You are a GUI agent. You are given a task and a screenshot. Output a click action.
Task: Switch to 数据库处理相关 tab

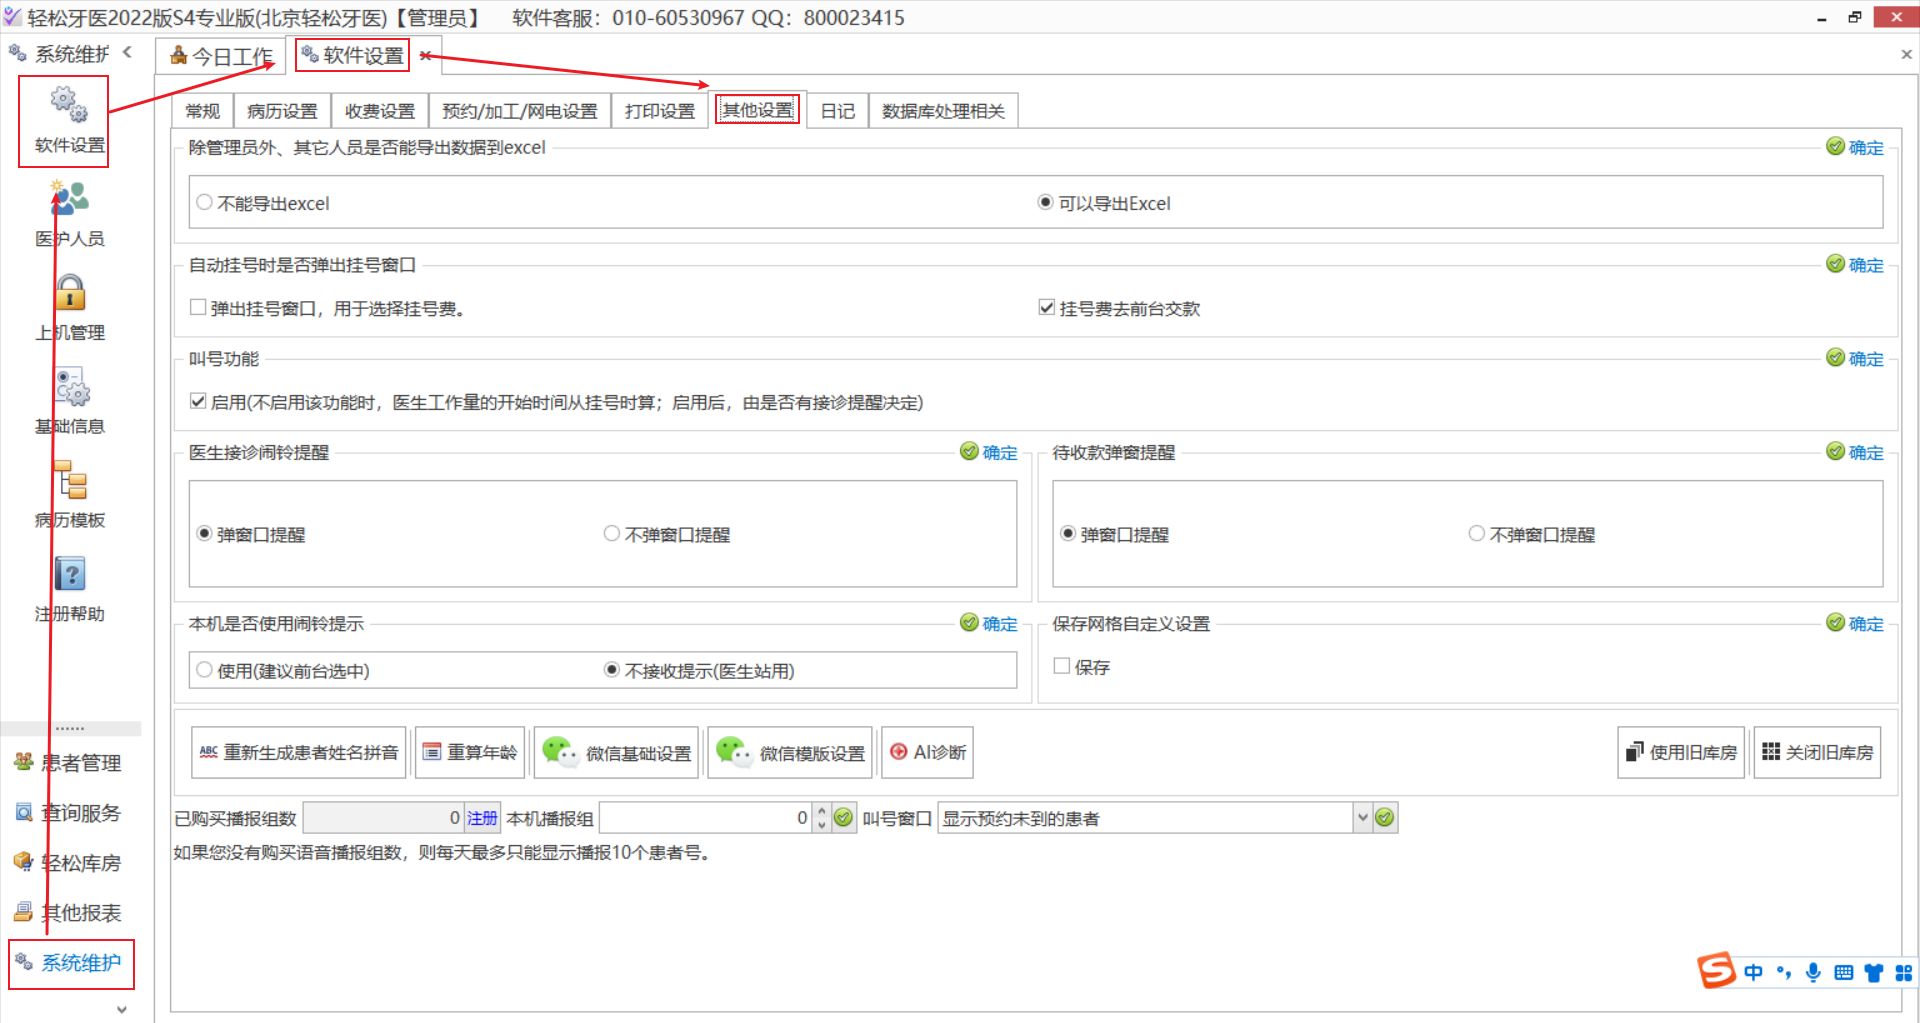point(943,111)
